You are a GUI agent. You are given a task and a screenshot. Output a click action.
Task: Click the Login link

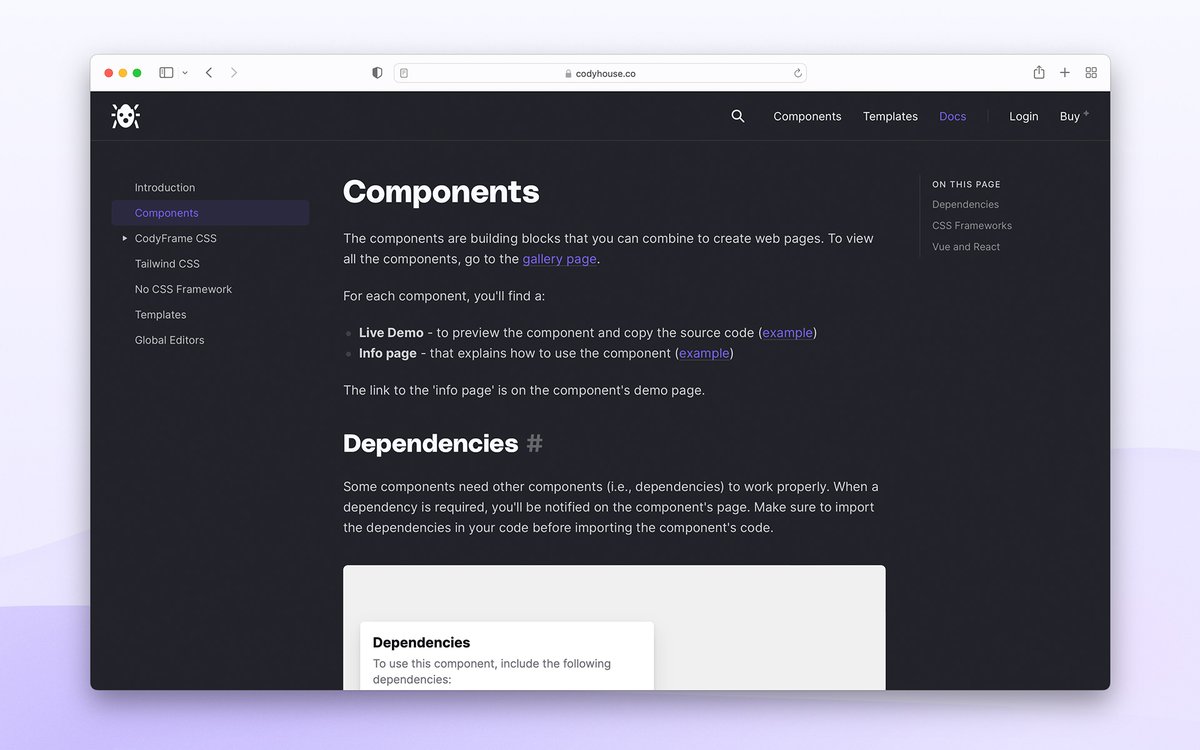(1023, 116)
